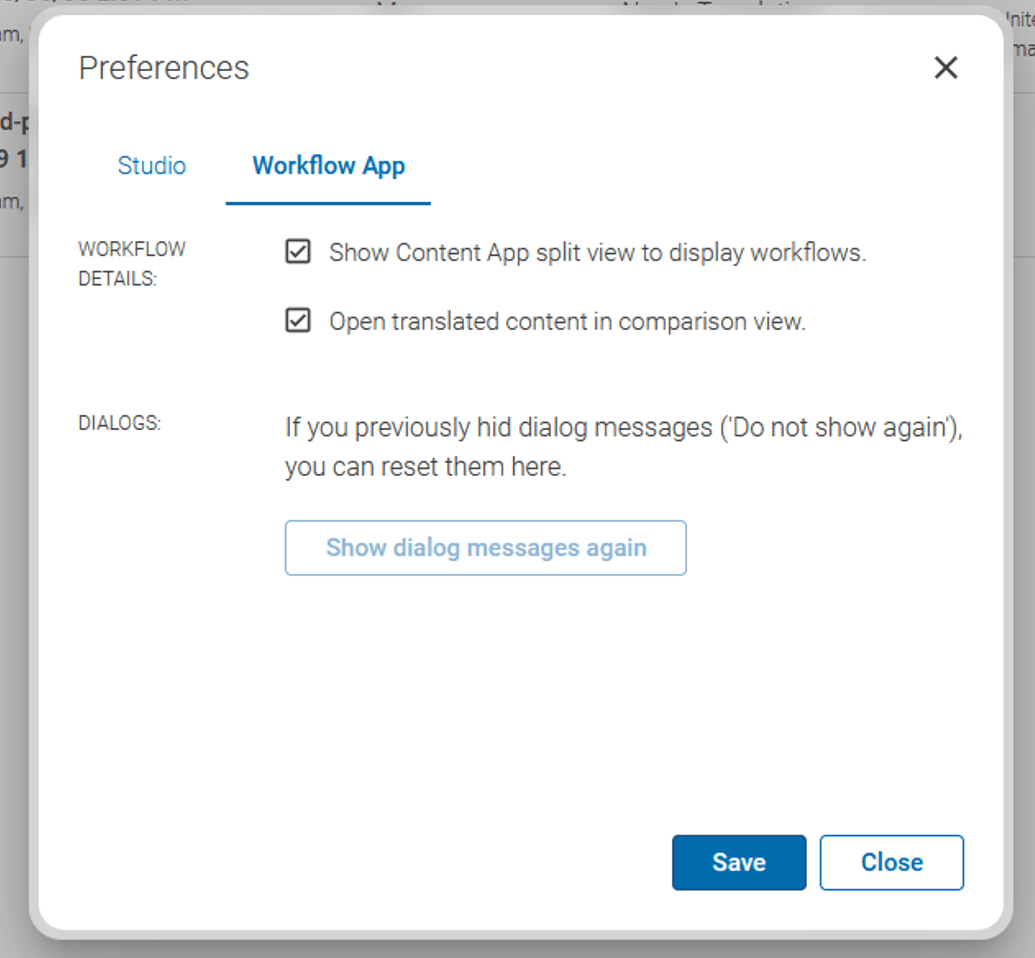Click the WORKFLOW DETAILS section label

132,264
